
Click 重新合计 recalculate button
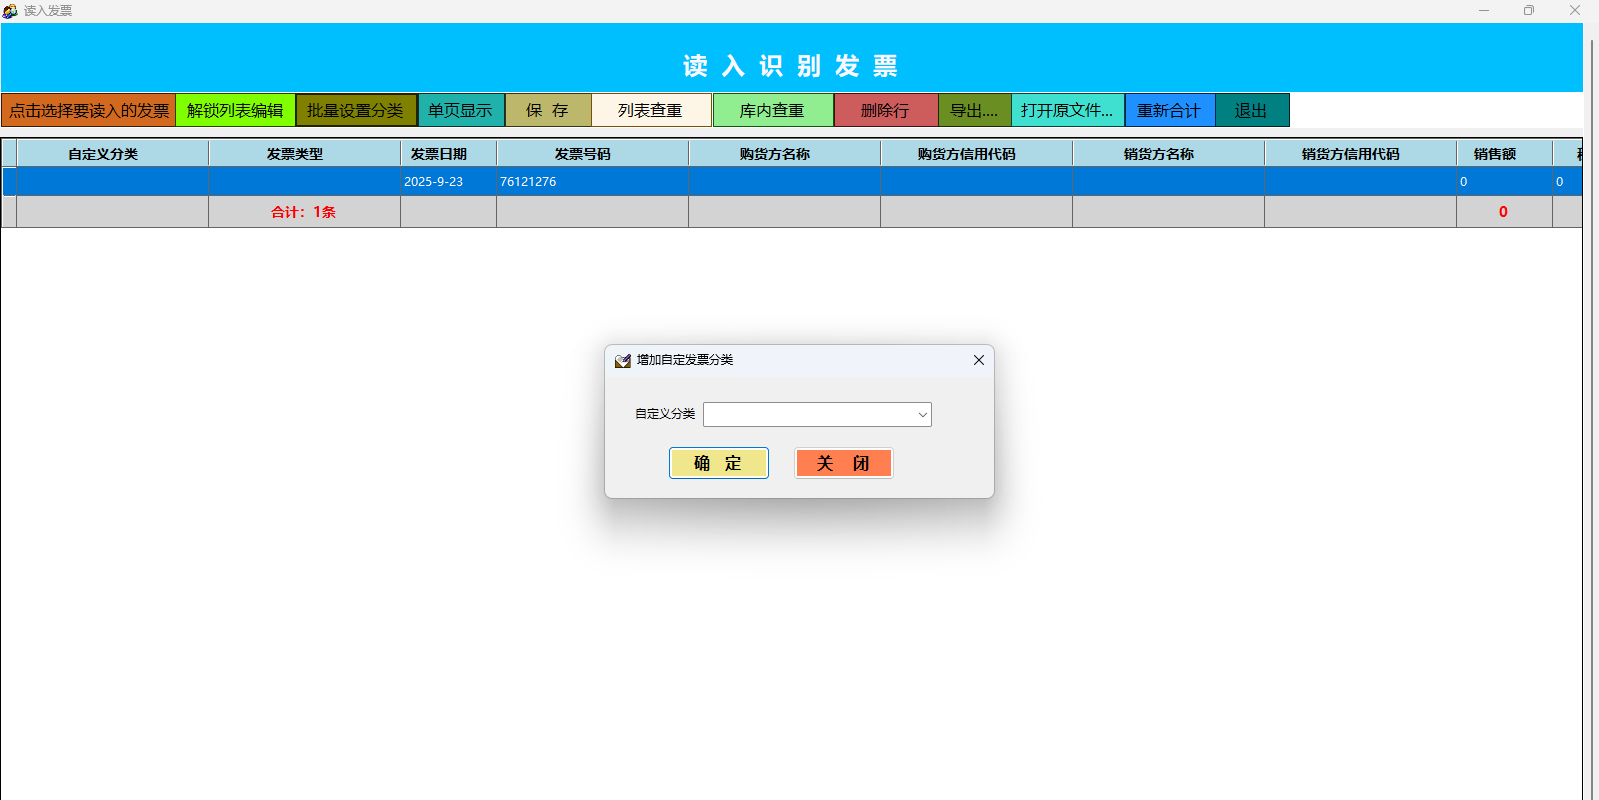coord(1170,110)
